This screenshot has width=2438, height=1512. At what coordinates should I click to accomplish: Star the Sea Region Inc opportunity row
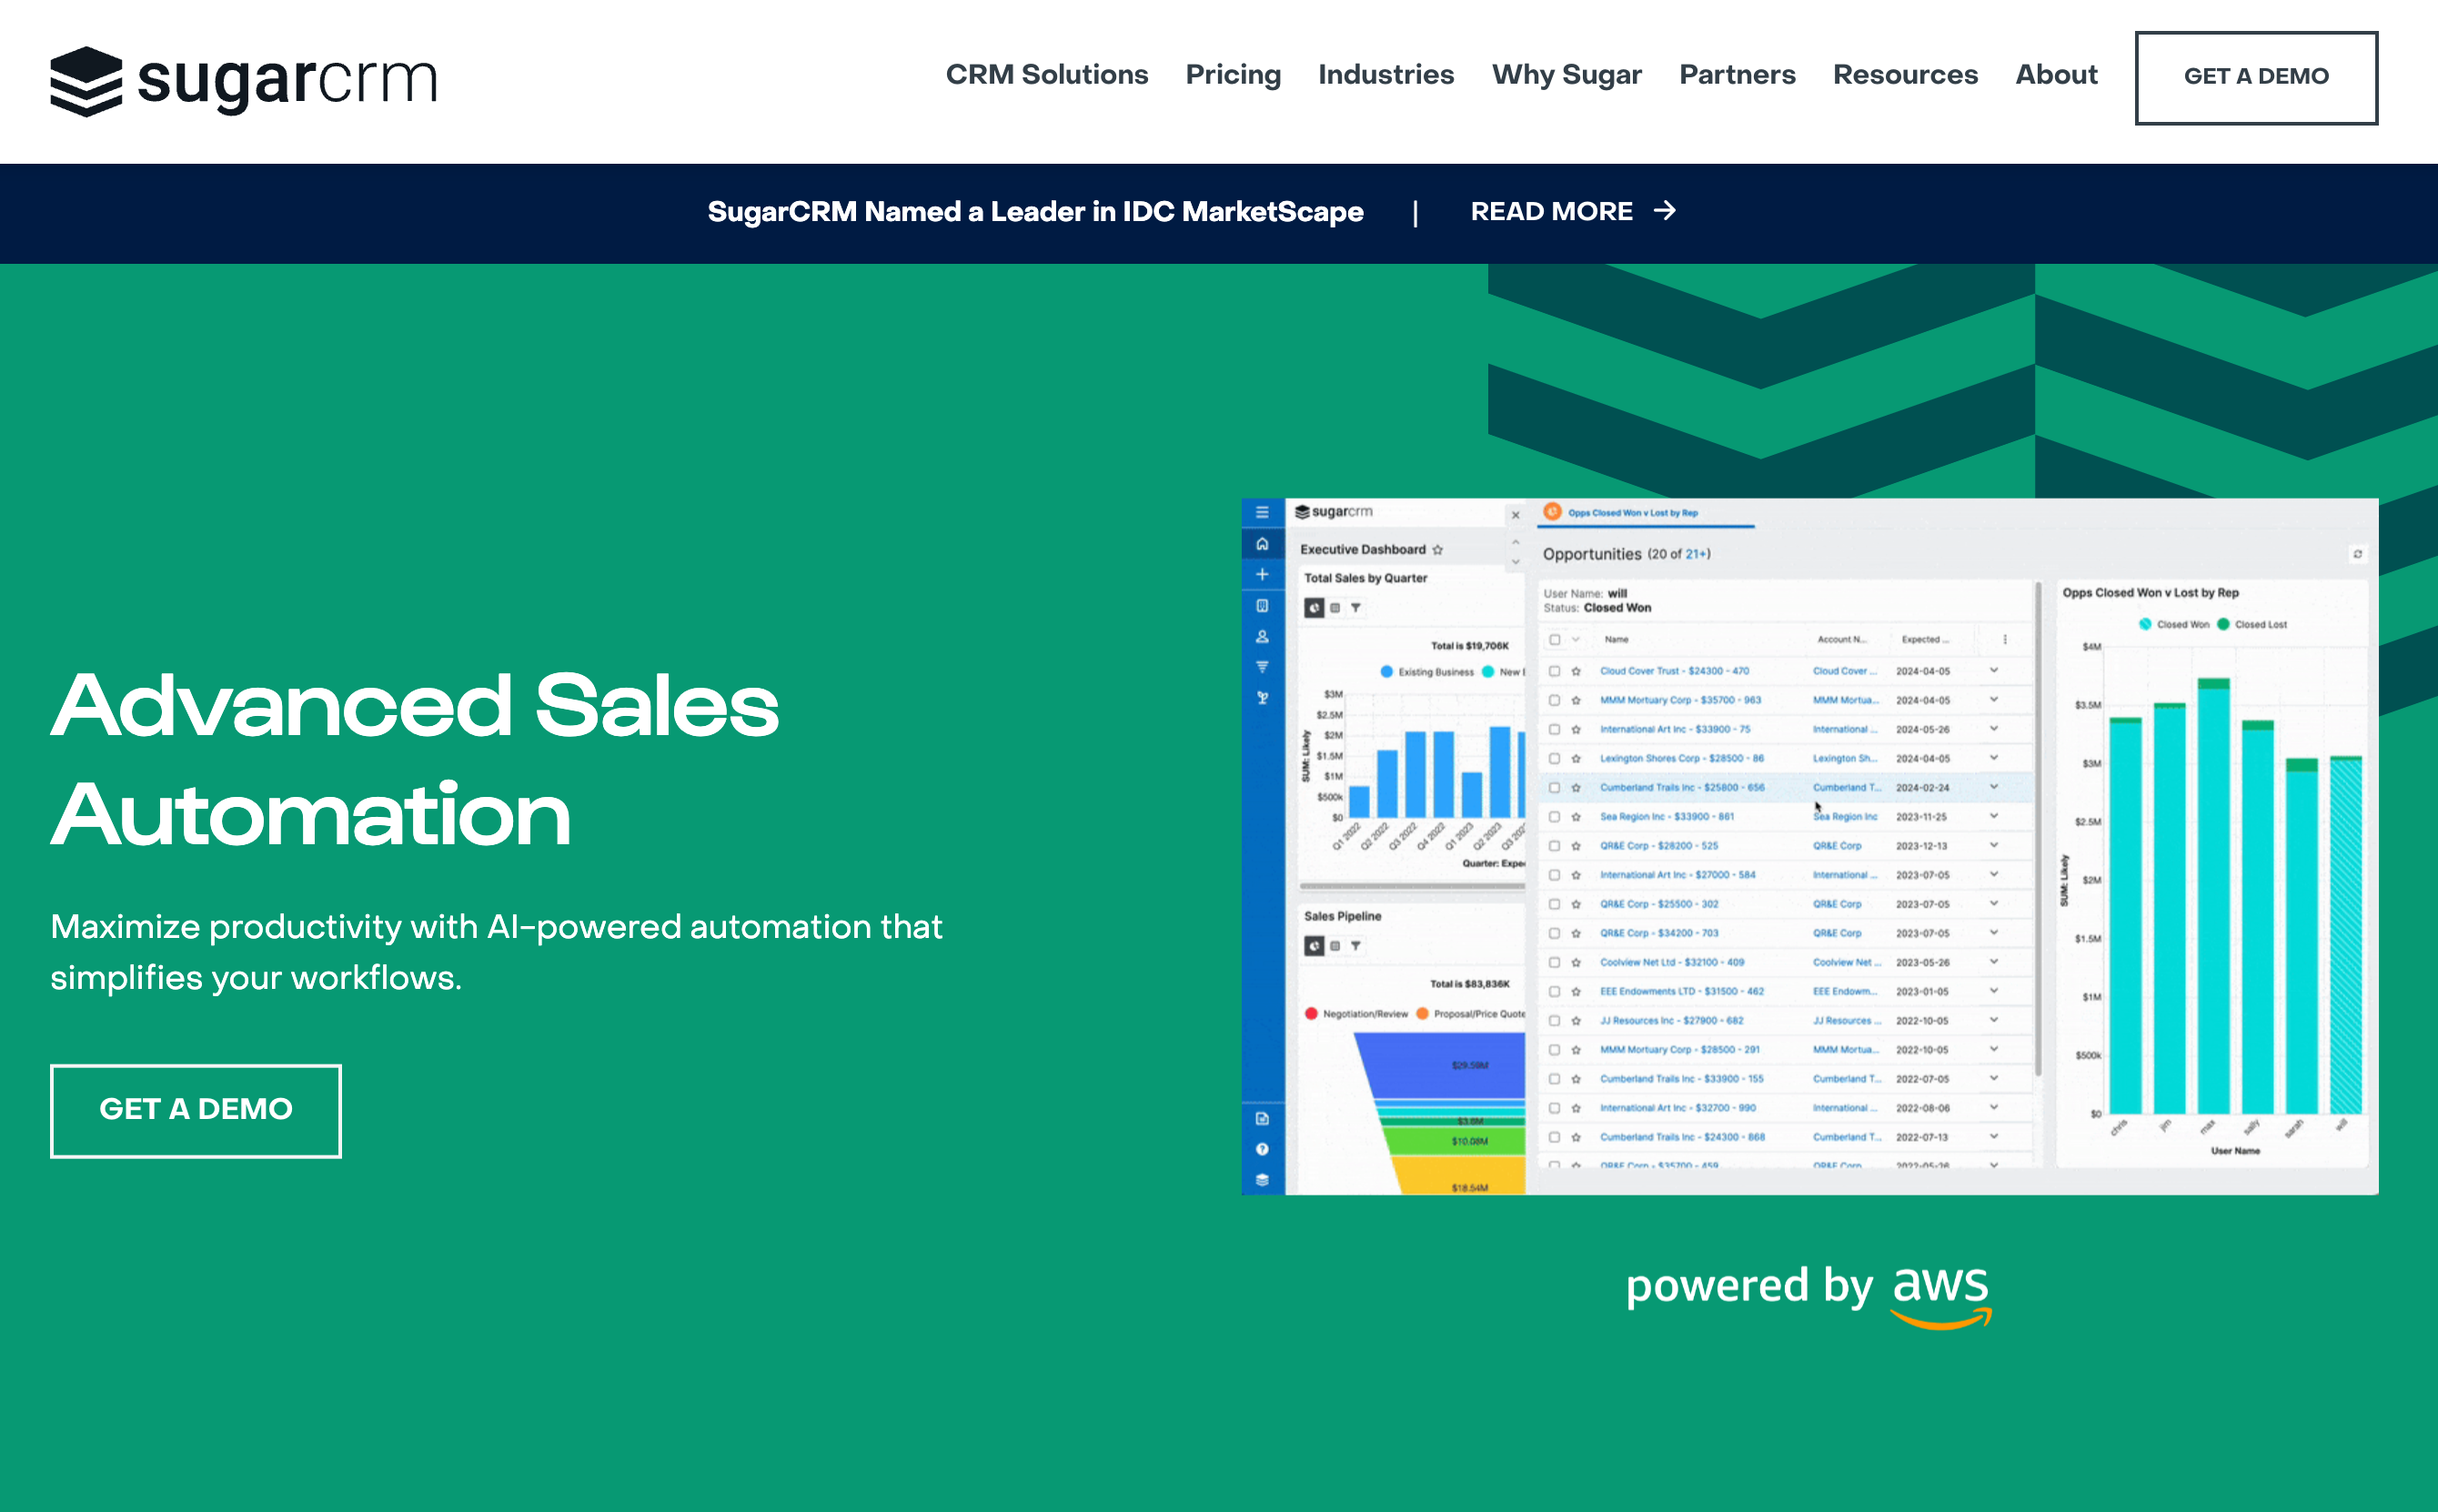pyautogui.click(x=1576, y=817)
